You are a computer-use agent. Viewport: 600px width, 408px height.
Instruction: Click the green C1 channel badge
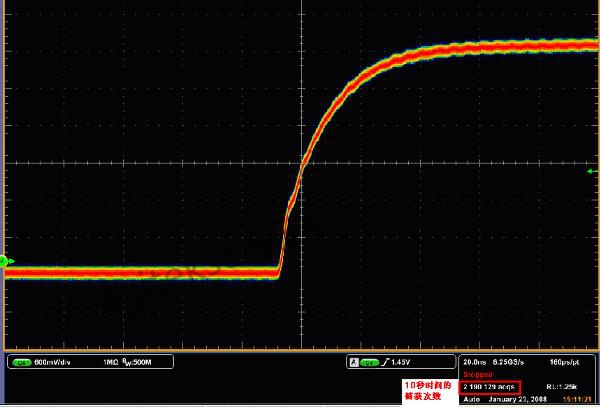coord(20,362)
